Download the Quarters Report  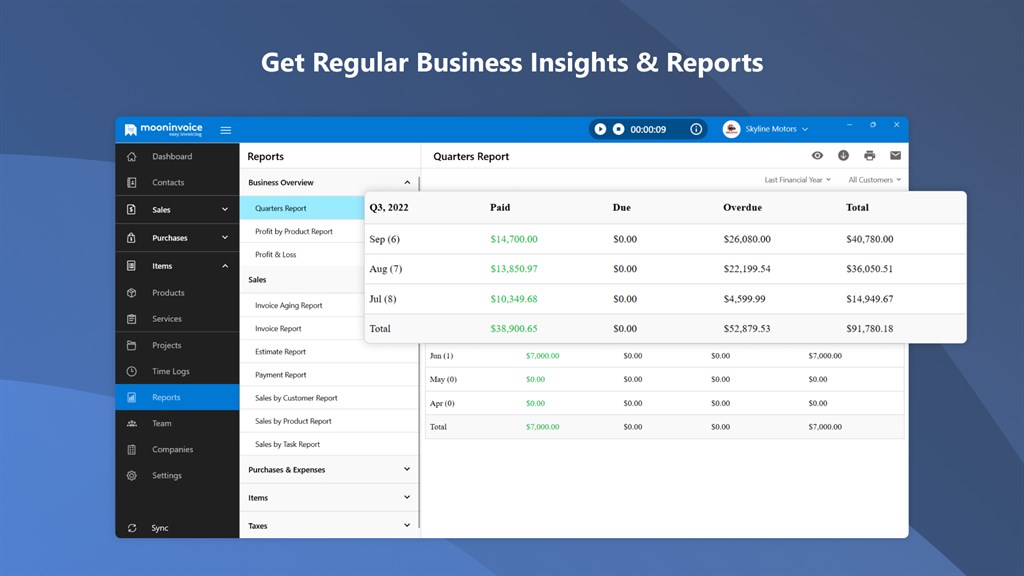(843, 155)
